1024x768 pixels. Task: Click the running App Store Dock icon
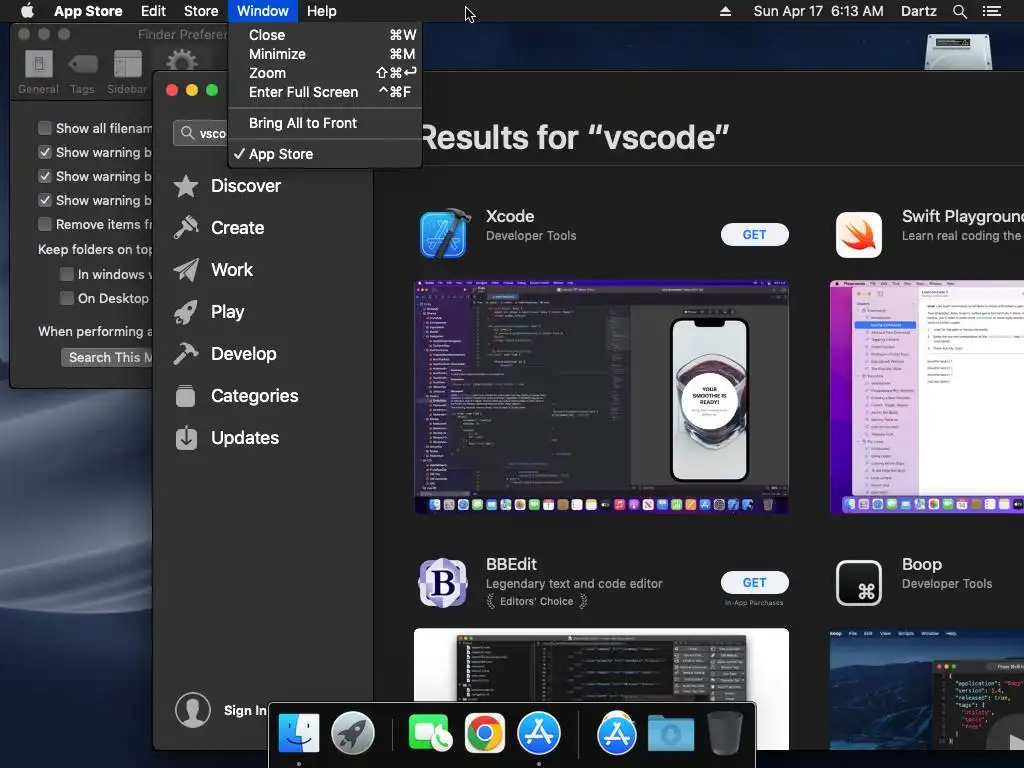tap(539, 733)
